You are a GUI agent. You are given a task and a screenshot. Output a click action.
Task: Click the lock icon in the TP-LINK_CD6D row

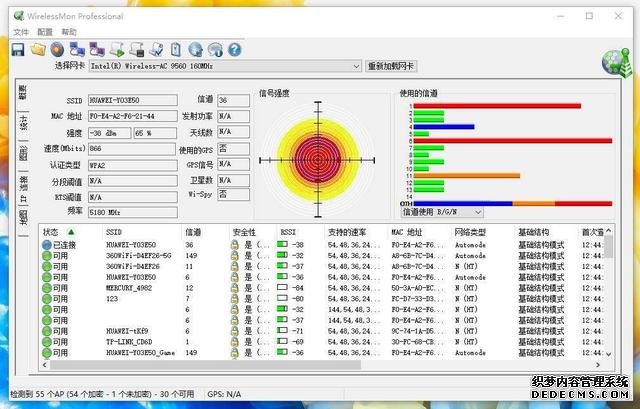click(x=235, y=342)
